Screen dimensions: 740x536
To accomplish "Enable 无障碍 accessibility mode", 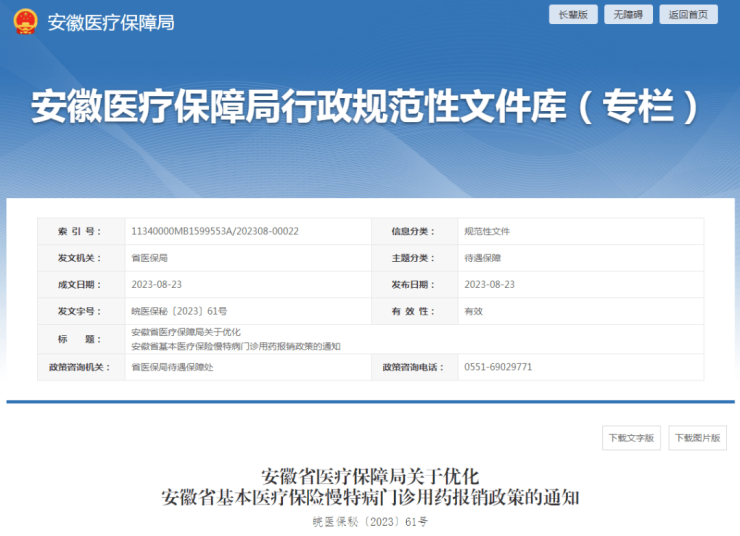I will [631, 14].
